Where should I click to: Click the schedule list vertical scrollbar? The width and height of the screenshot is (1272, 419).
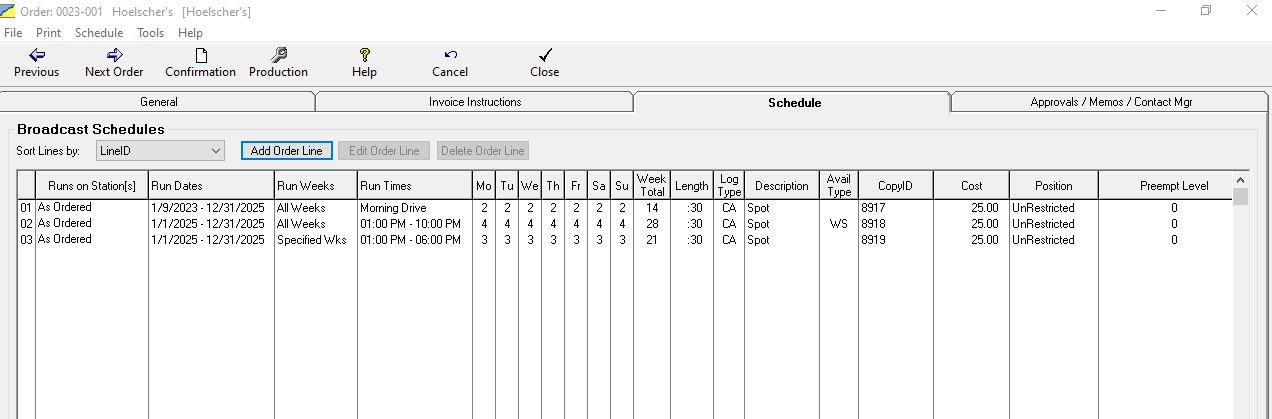1240,300
